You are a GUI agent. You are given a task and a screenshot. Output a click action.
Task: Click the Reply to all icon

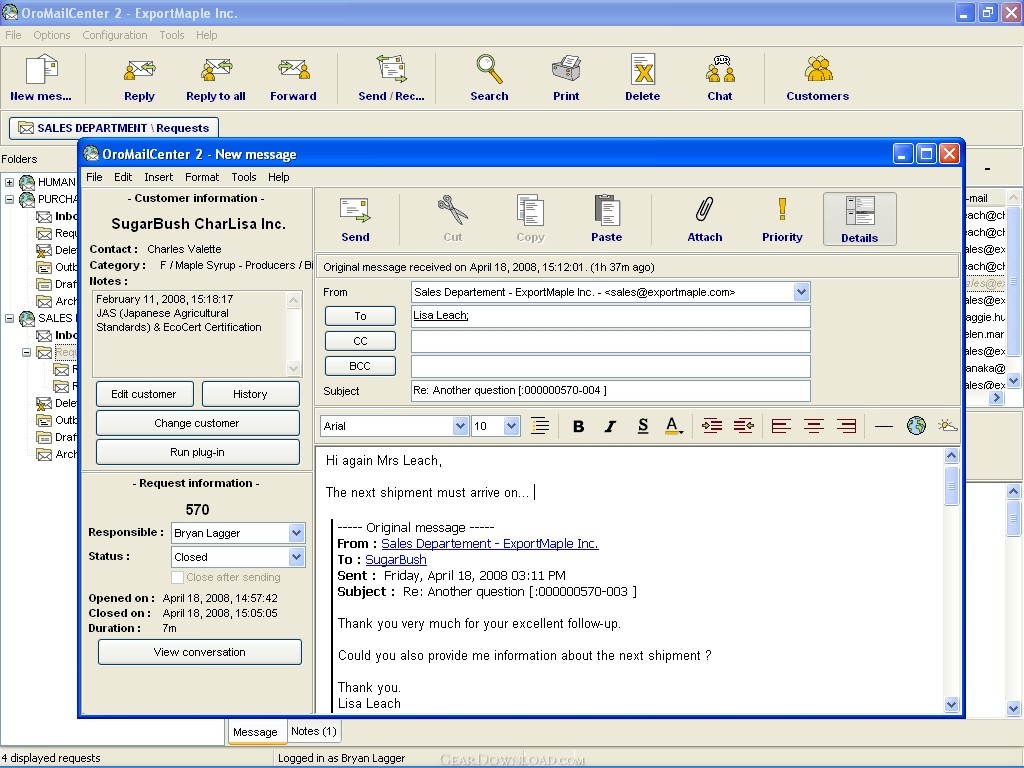point(216,78)
